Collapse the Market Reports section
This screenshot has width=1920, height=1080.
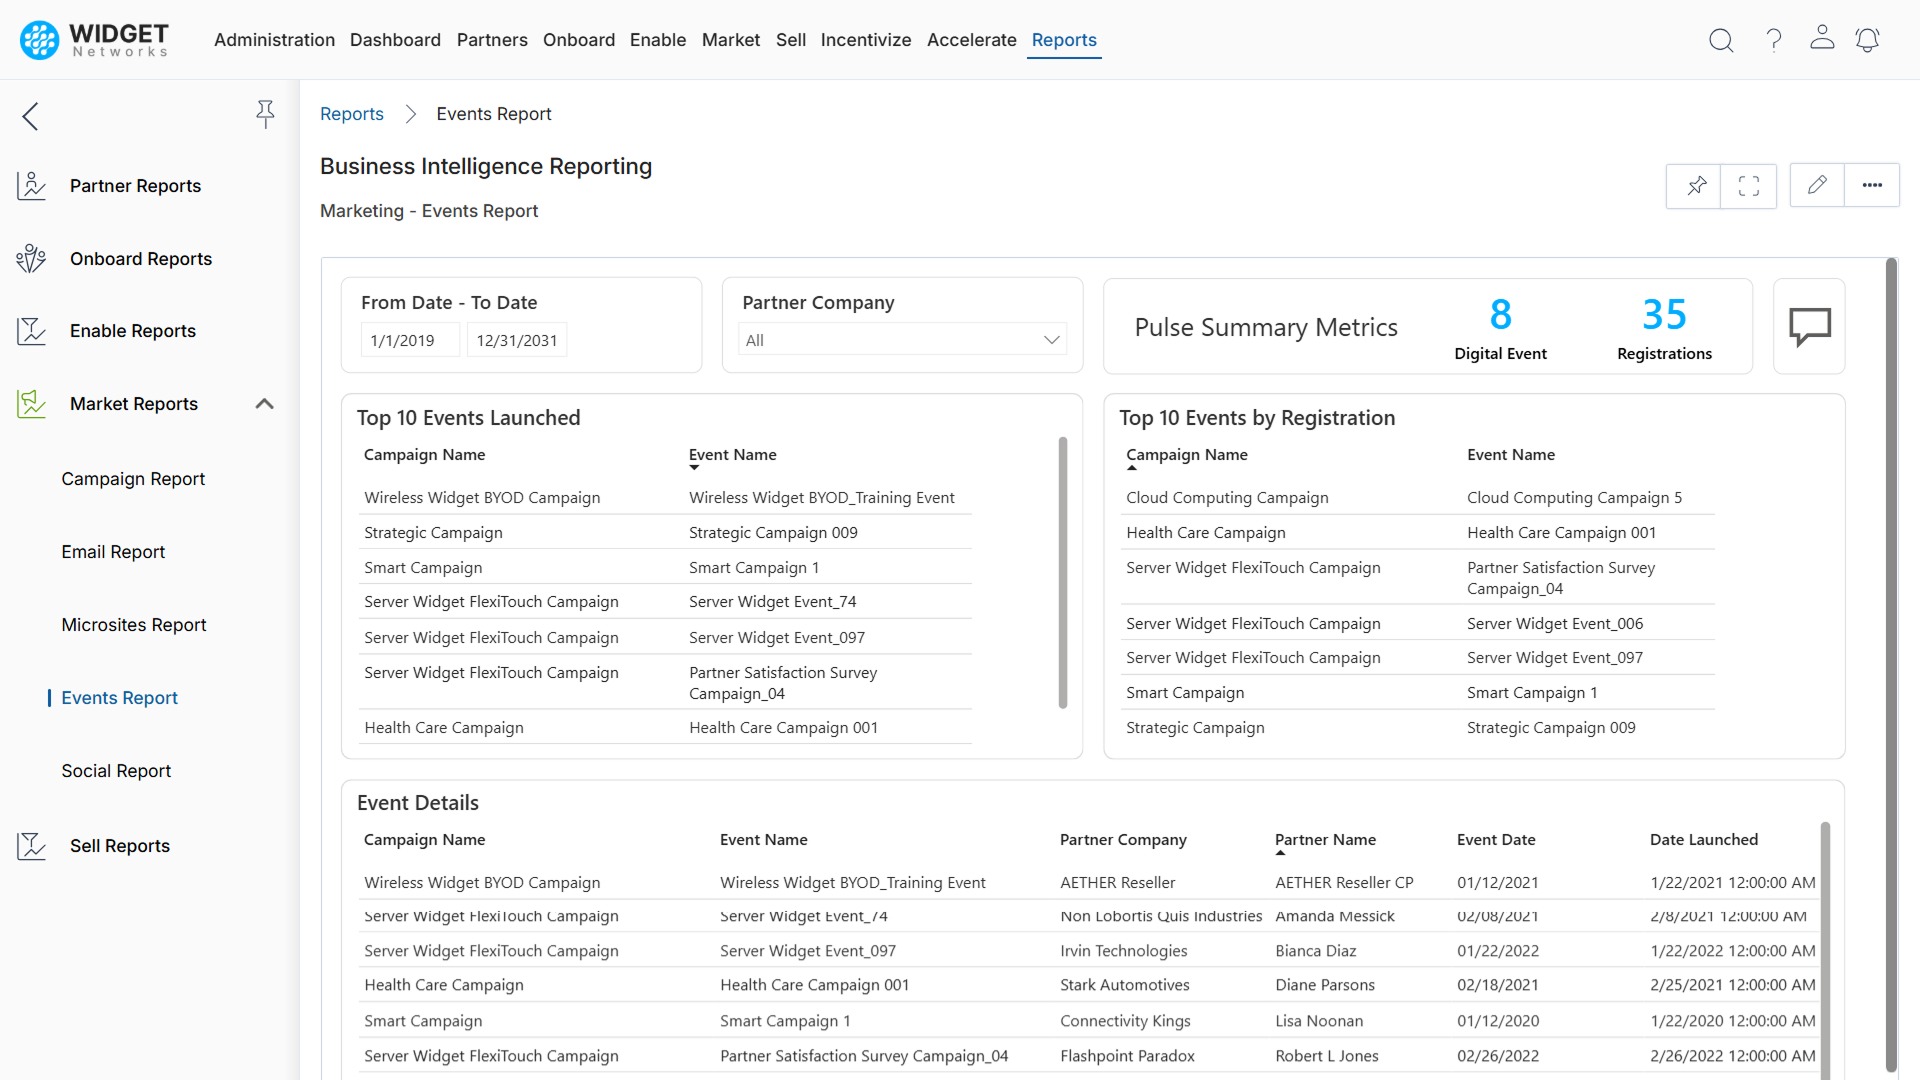pos(264,403)
